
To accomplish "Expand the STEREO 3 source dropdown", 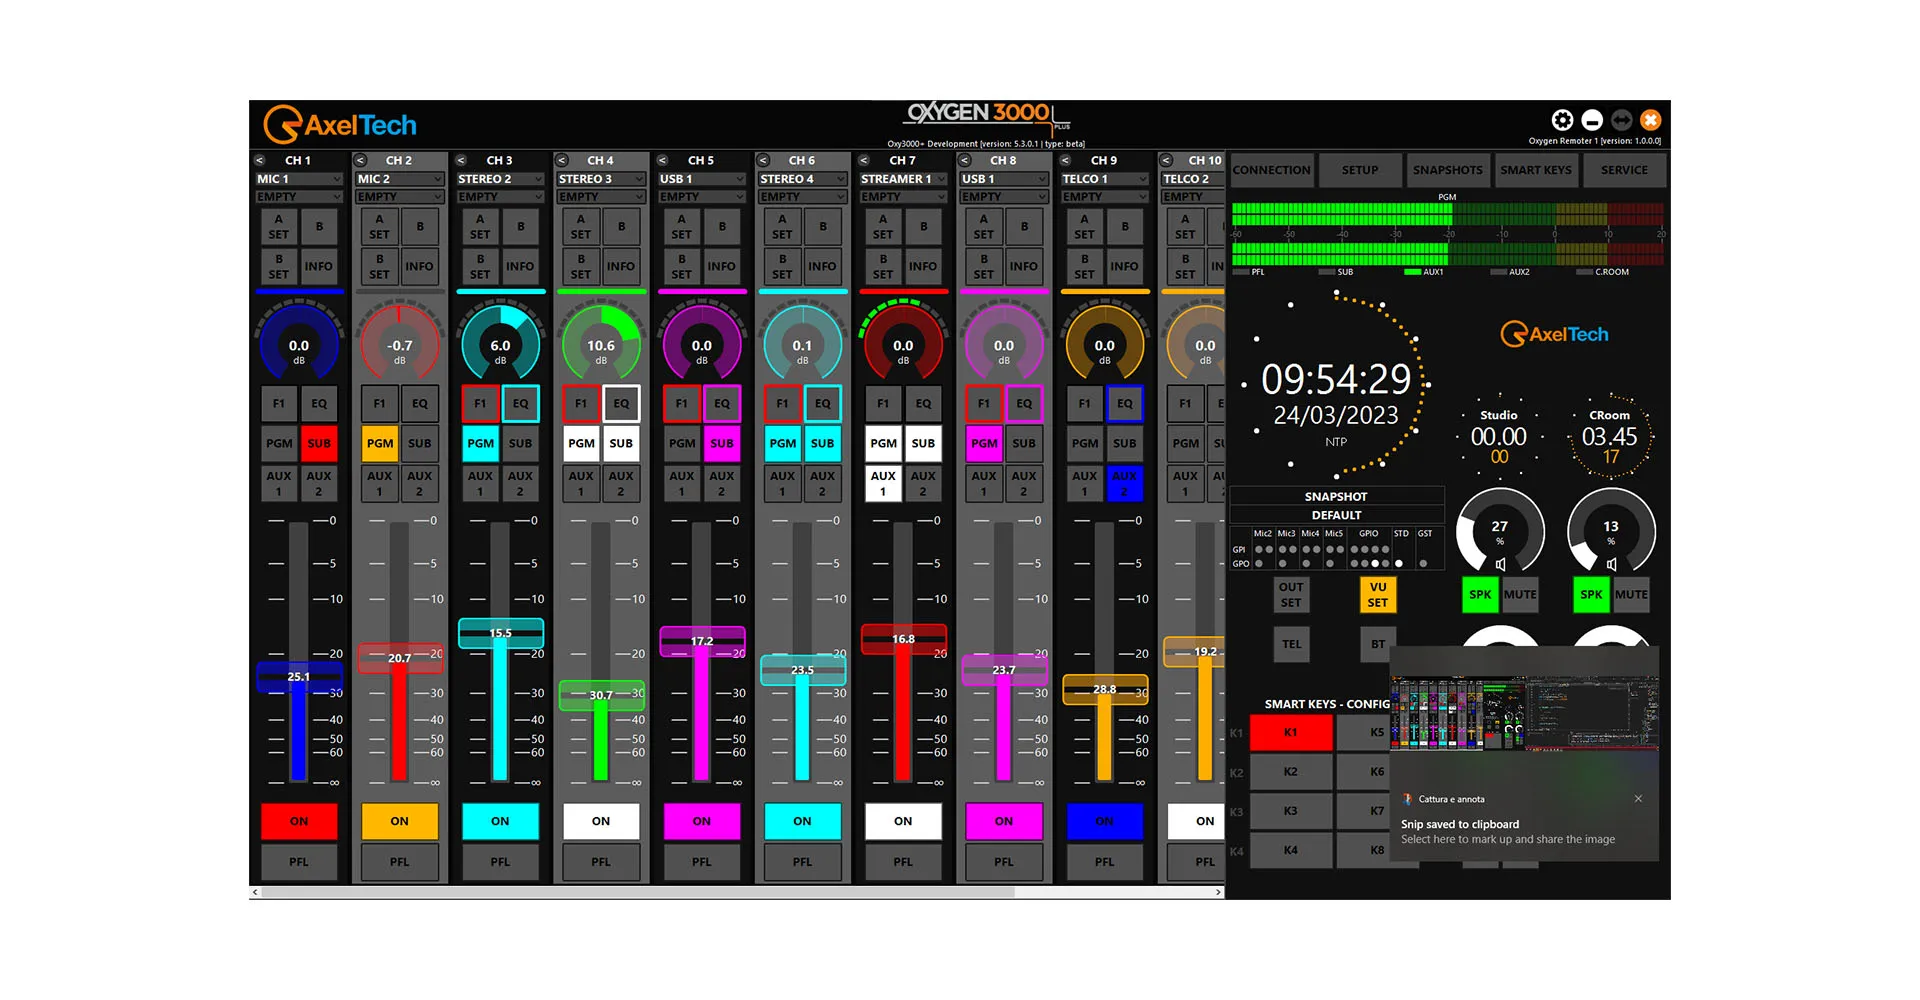I will 601,179.
